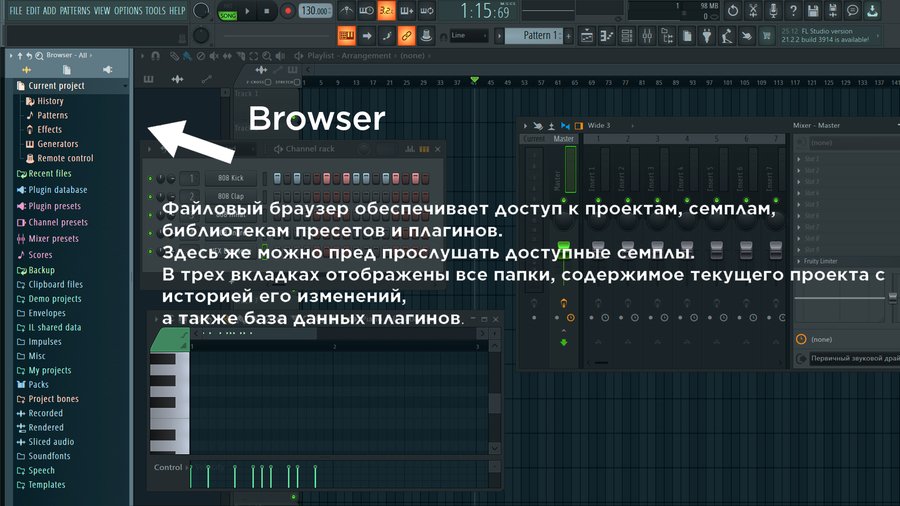This screenshot has width=900, height=506.
Task: Click the 808 Clap channel button
Action: tap(231, 196)
